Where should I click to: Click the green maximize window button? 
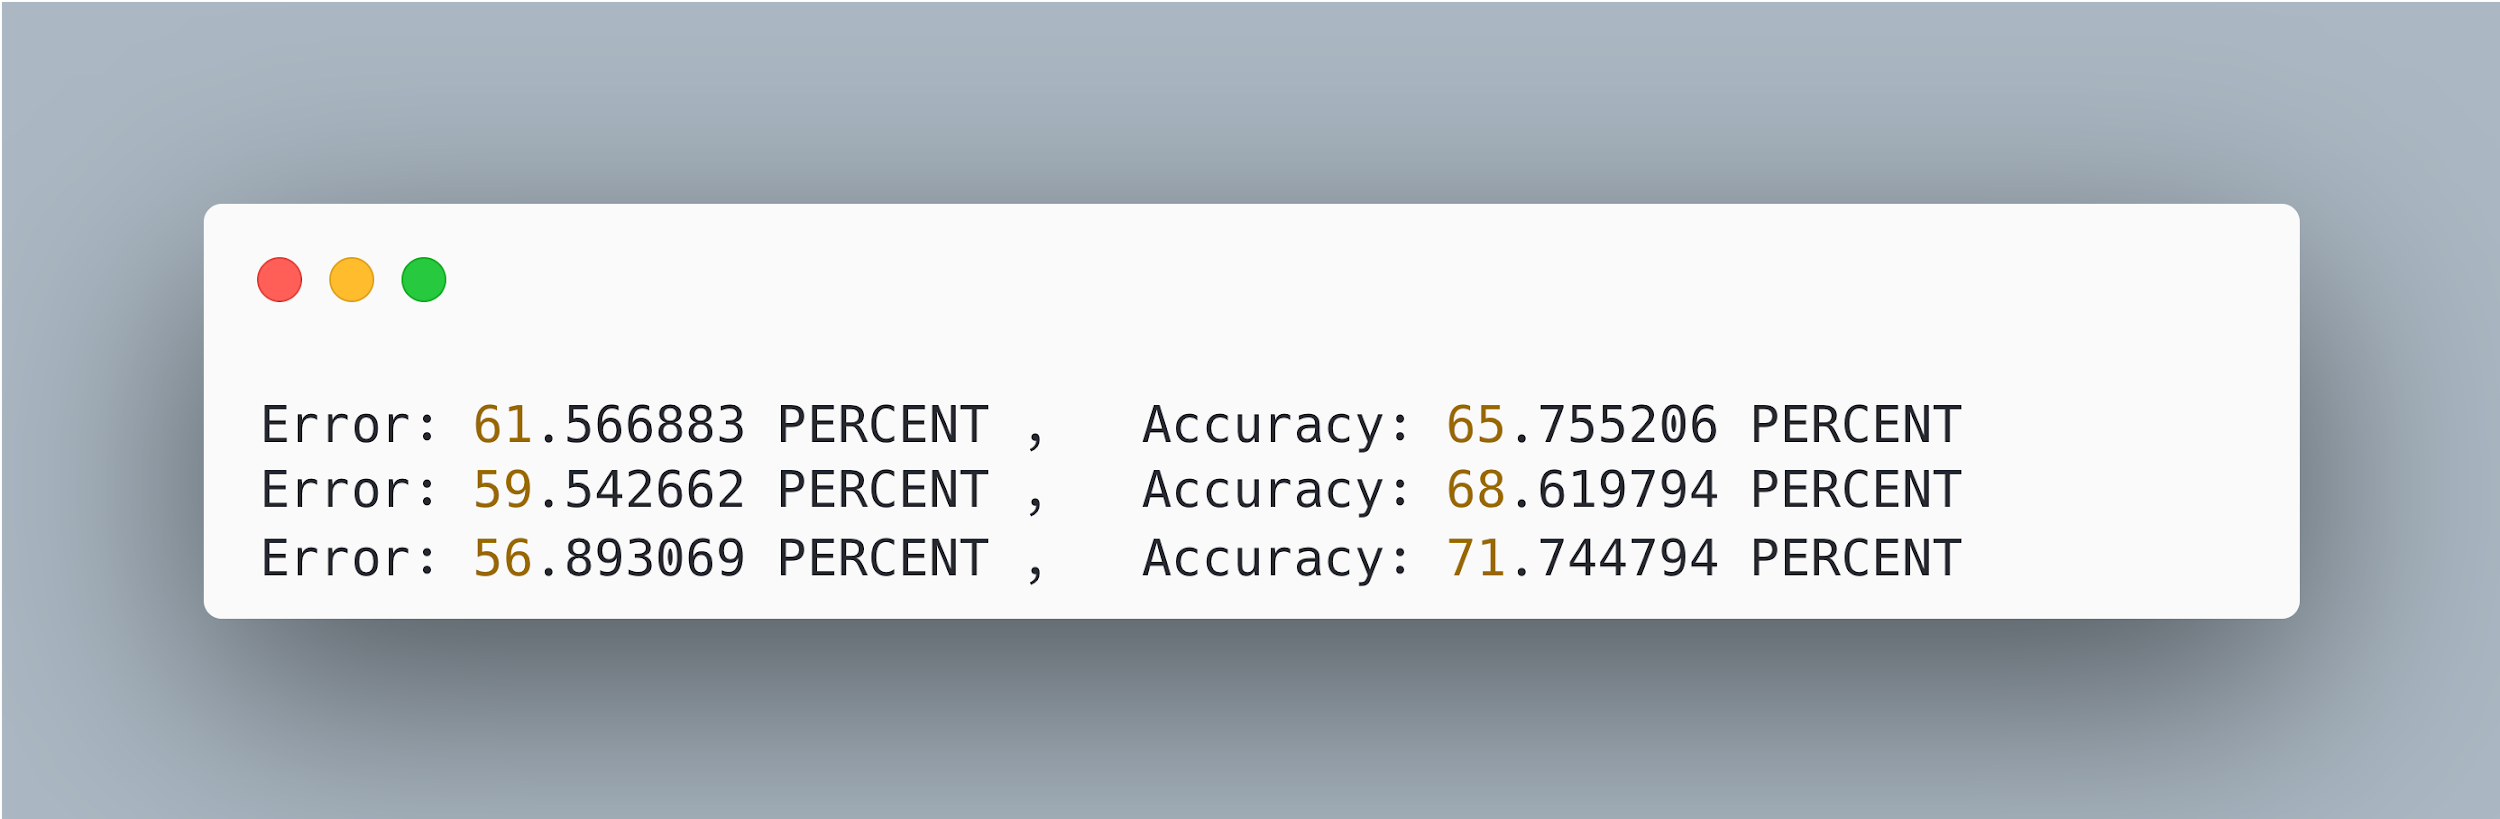pos(424,279)
